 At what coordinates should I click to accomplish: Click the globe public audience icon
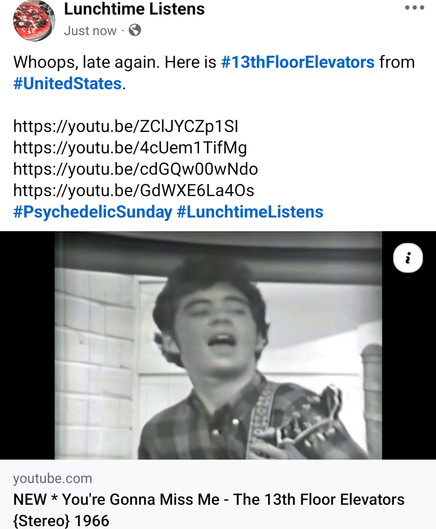[135, 30]
